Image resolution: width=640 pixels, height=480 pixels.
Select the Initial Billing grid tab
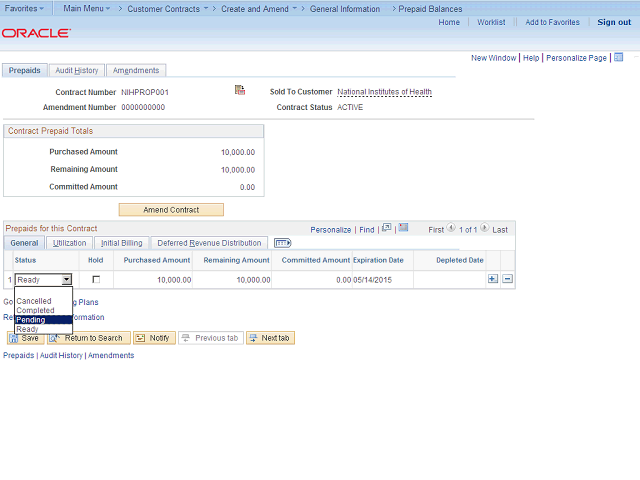point(122,243)
